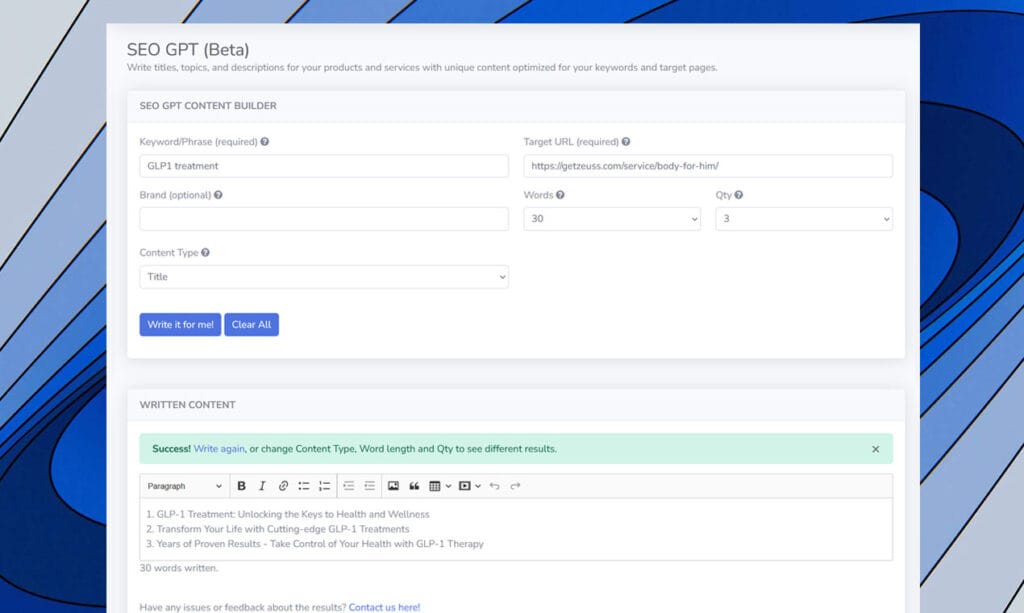
Task: Show help for Words setting
Action: click(x=560, y=195)
